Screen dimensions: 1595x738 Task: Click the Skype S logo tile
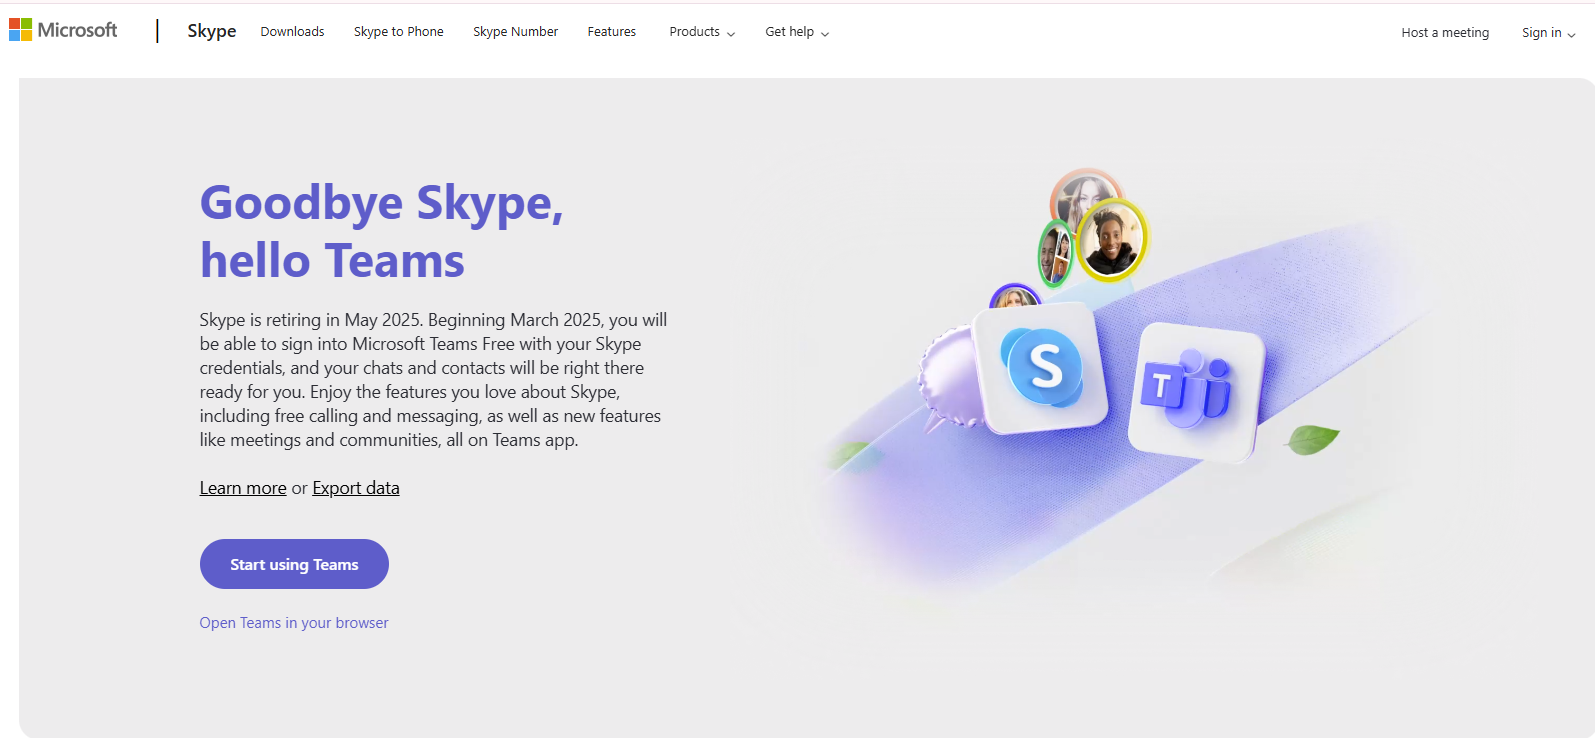click(x=1041, y=367)
